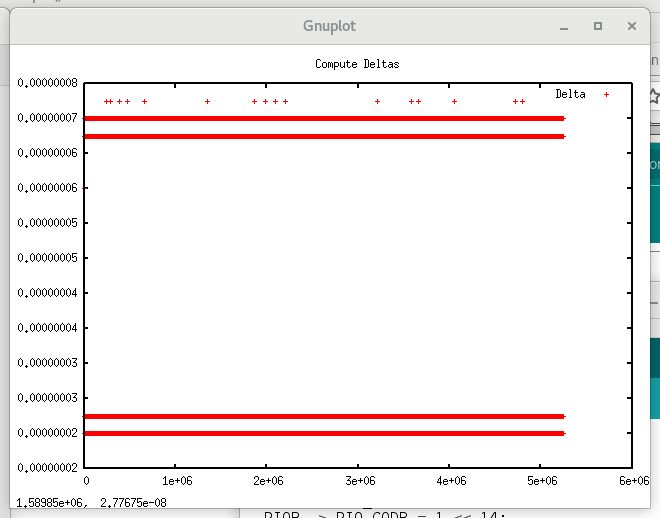Close the Gnuplot window

coord(631,26)
